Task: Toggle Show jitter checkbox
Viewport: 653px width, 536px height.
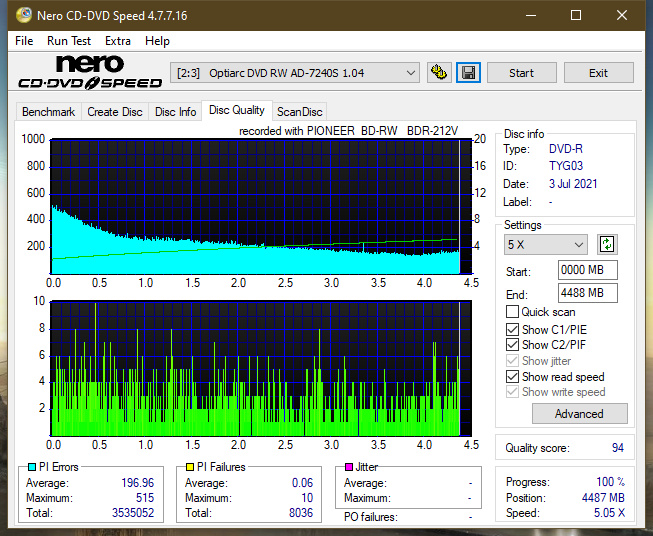Action: pyautogui.click(x=512, y=361)
